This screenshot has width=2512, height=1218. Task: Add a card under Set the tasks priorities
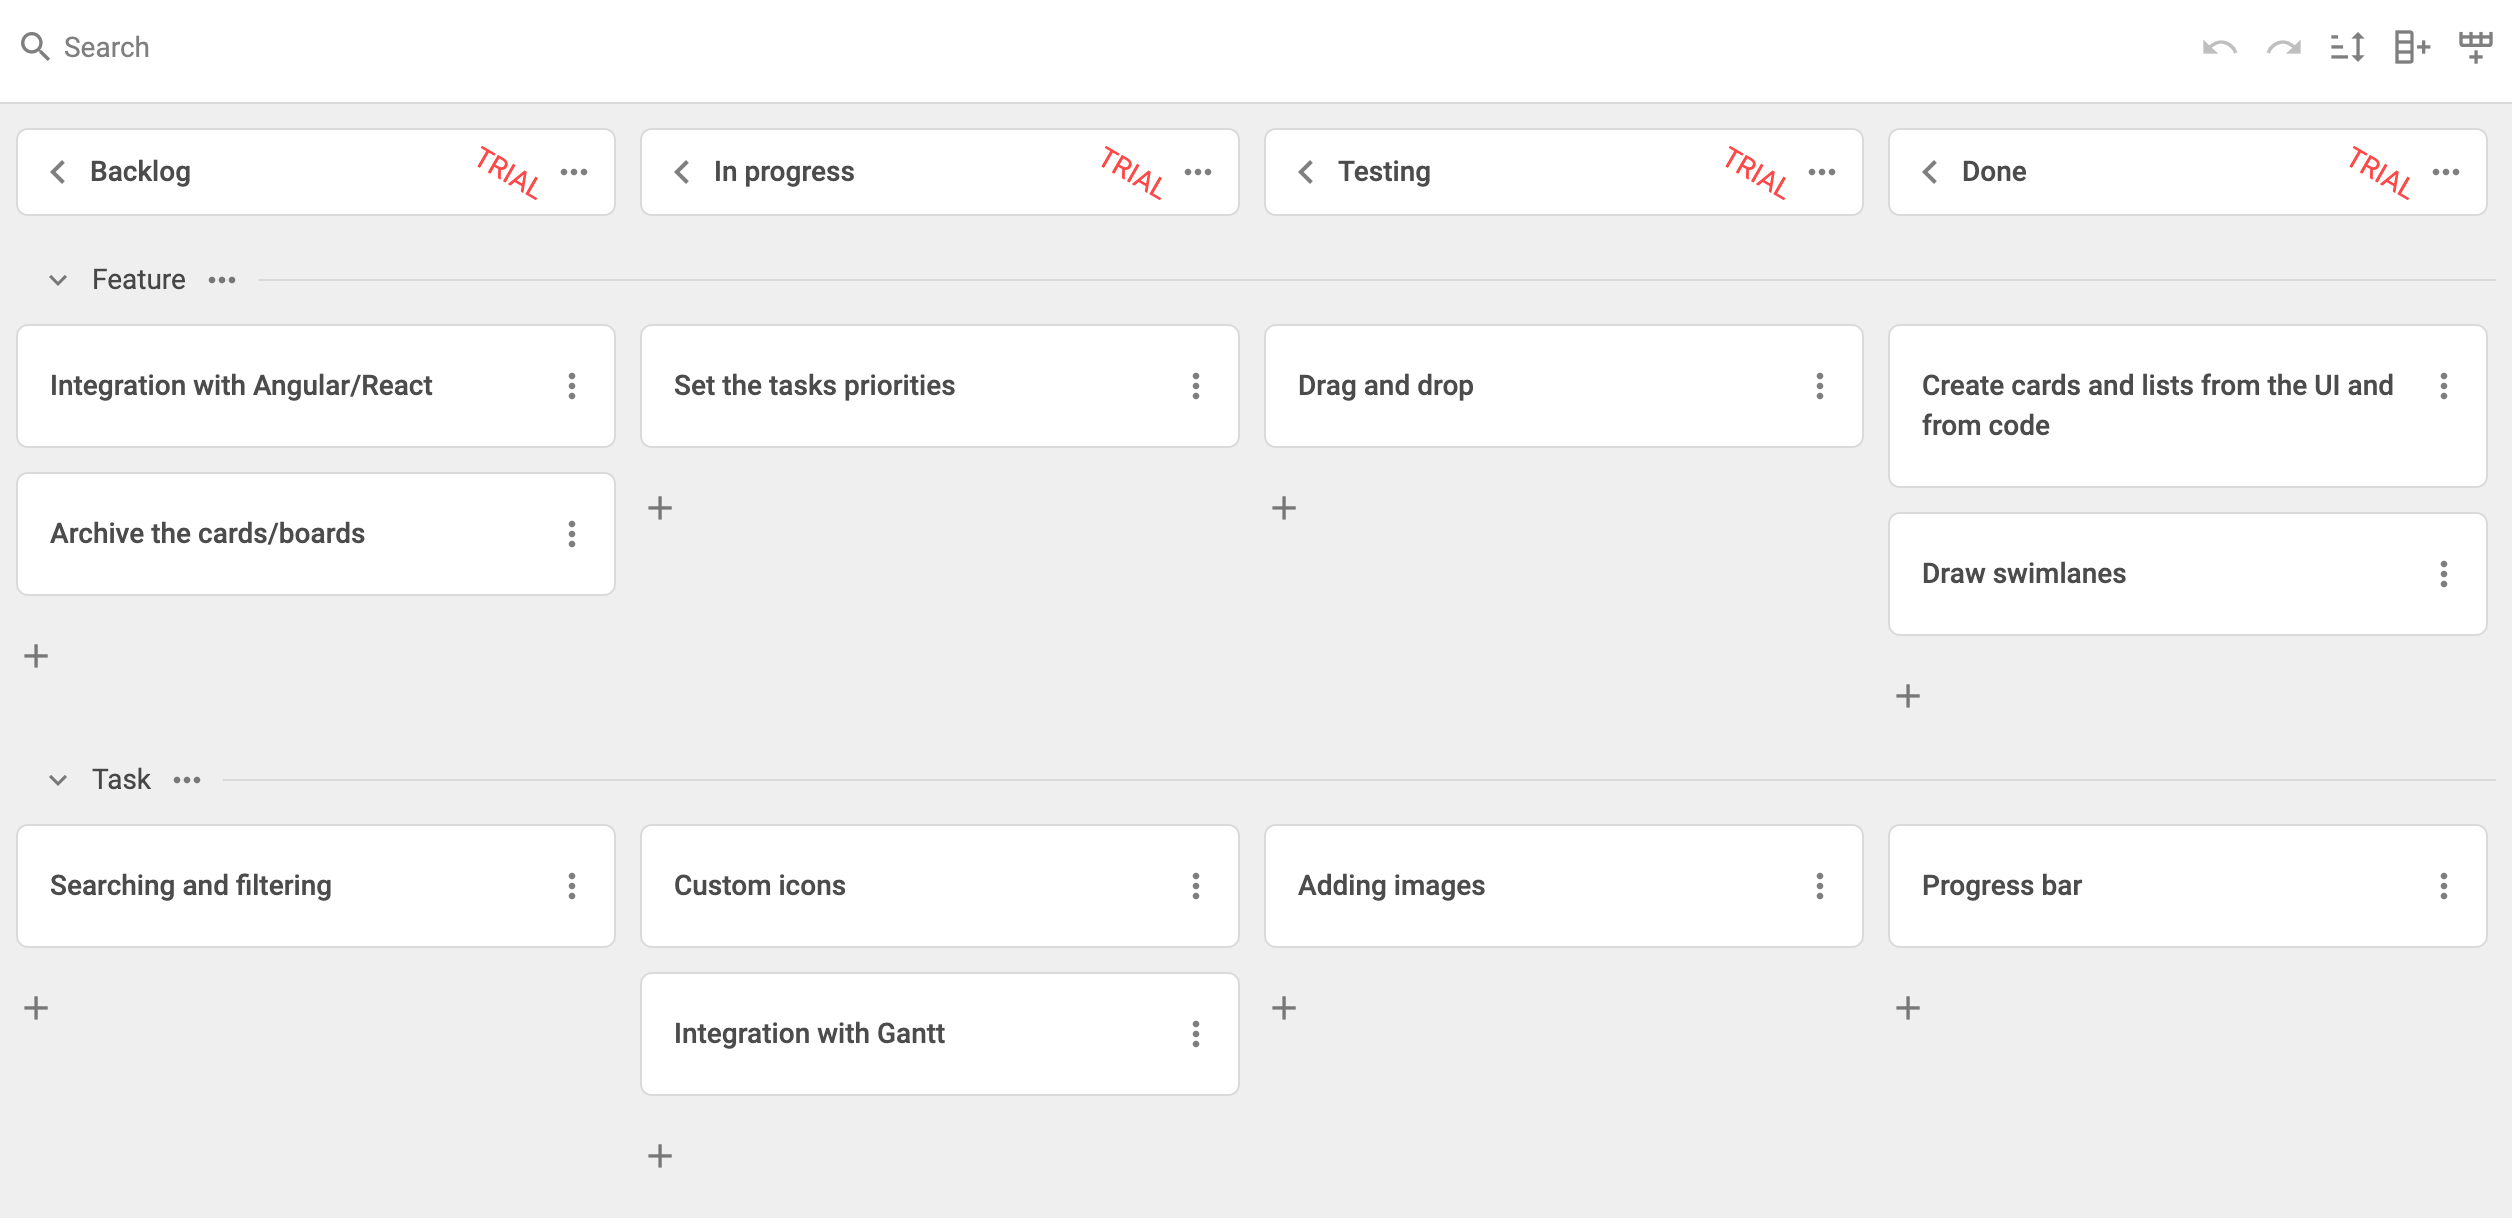(660, 508)
